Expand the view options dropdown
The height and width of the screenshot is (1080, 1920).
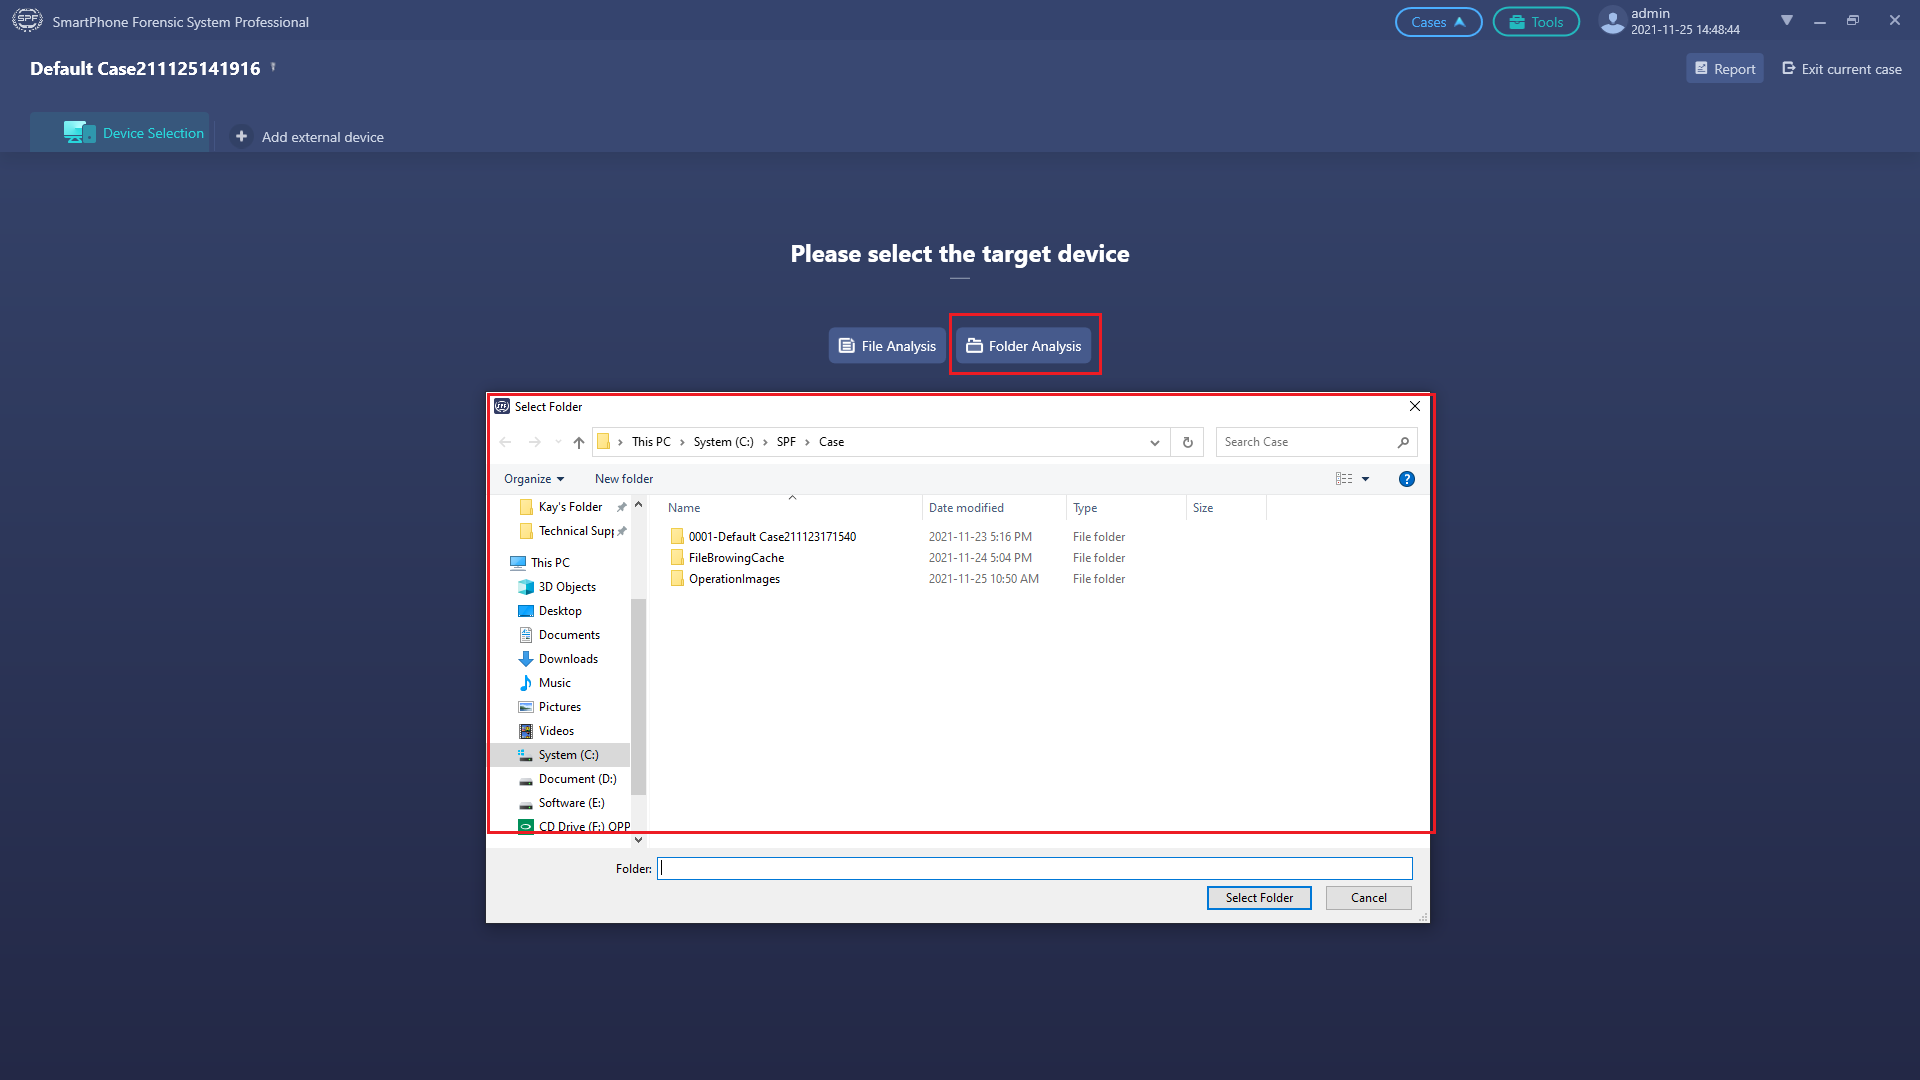pyautogui.click(x=1366, y=479)
